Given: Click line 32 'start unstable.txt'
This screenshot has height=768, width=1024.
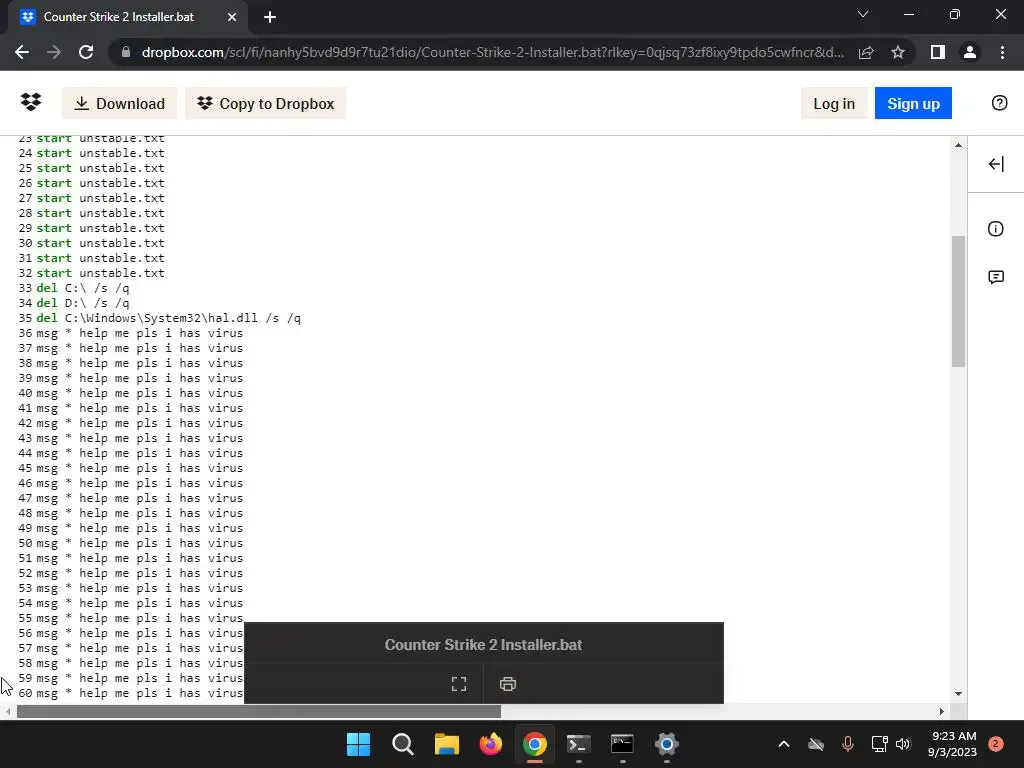Looking at the screenshot, I should [101, 273].
